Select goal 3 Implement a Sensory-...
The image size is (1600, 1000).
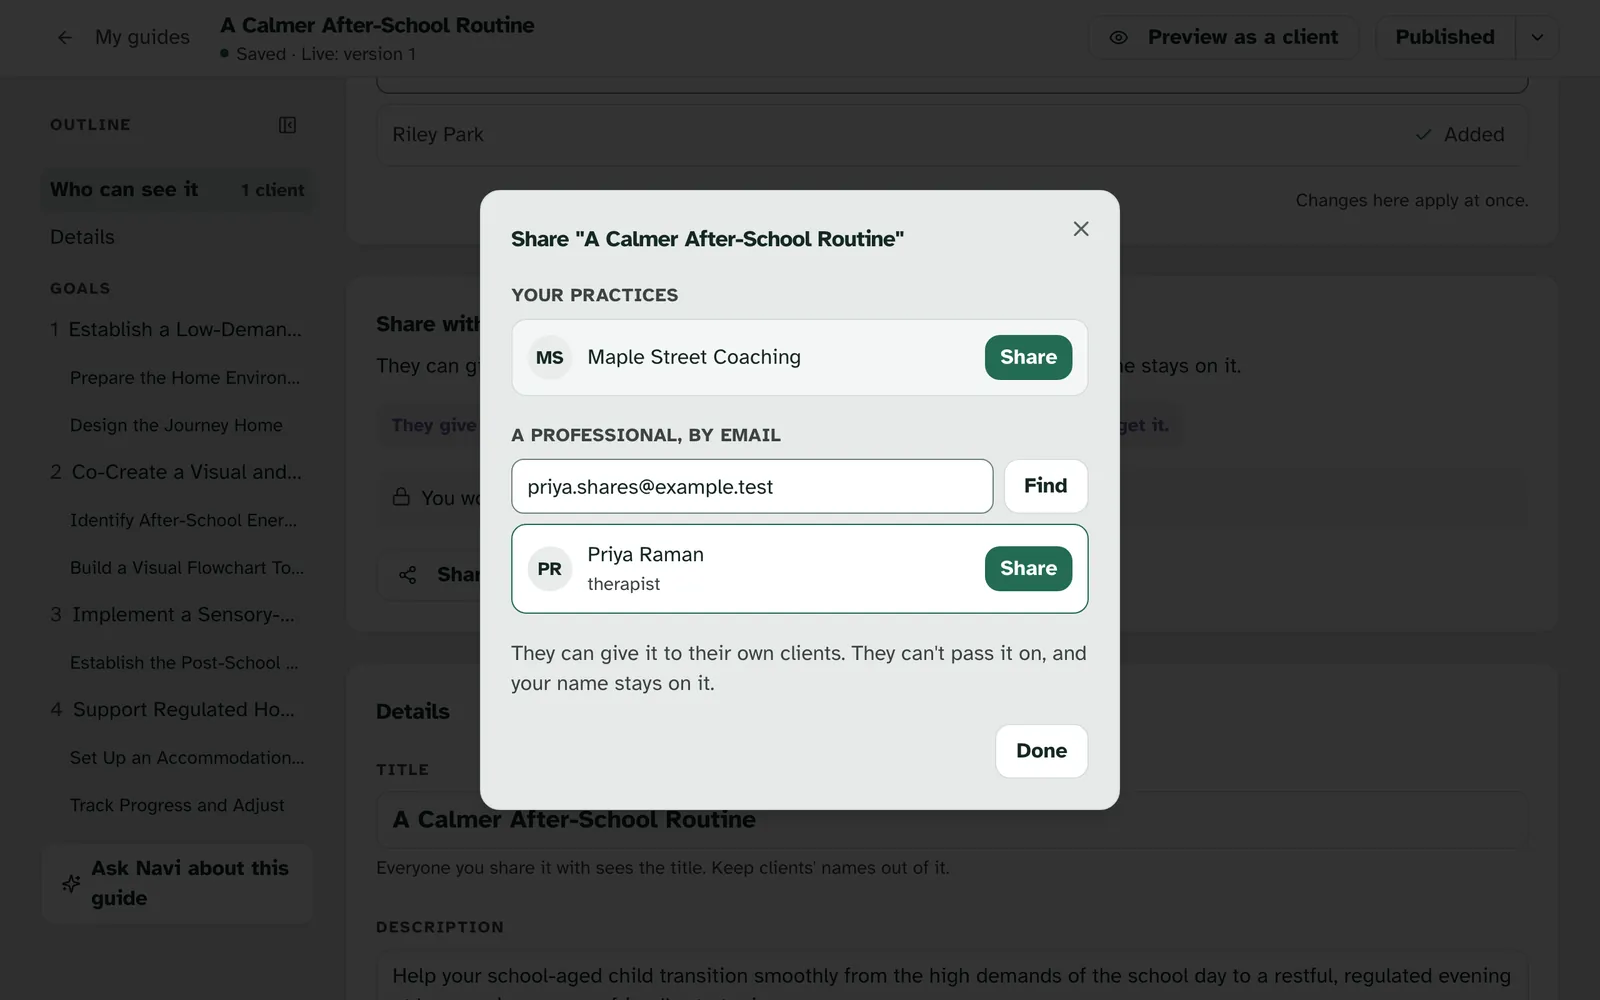click(173, 614)
